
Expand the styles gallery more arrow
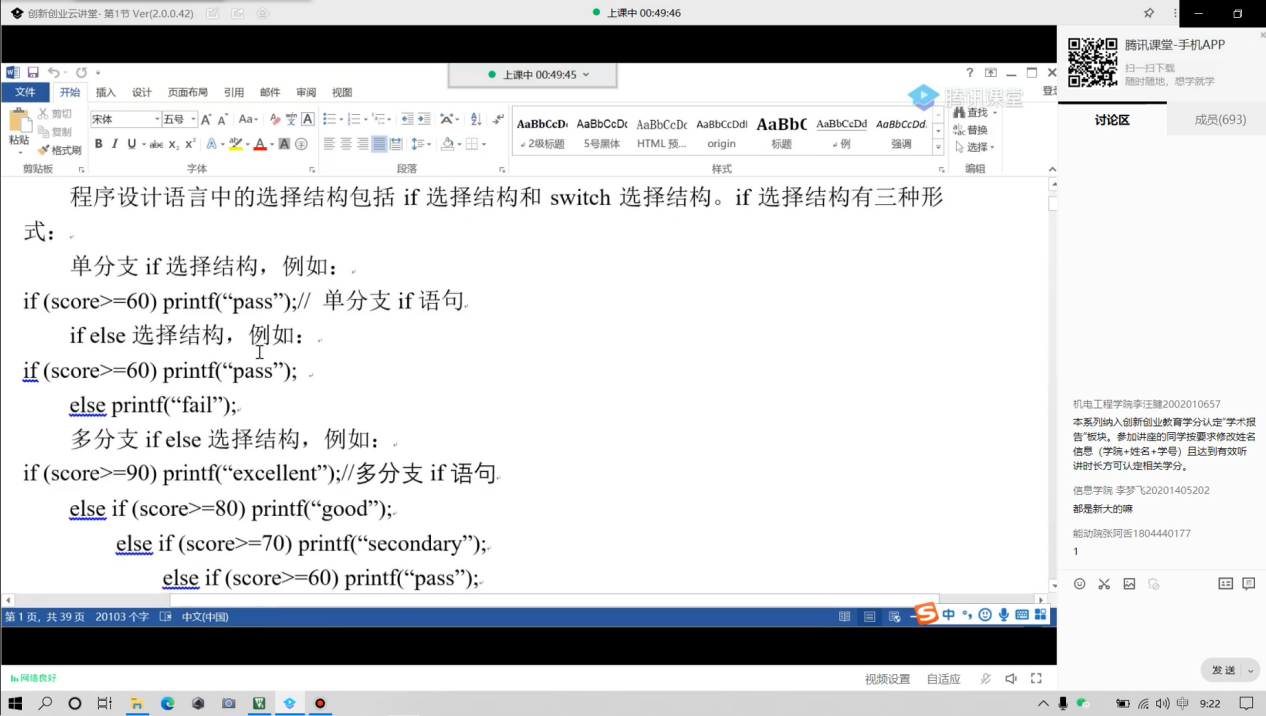click(x=938, y=147)
